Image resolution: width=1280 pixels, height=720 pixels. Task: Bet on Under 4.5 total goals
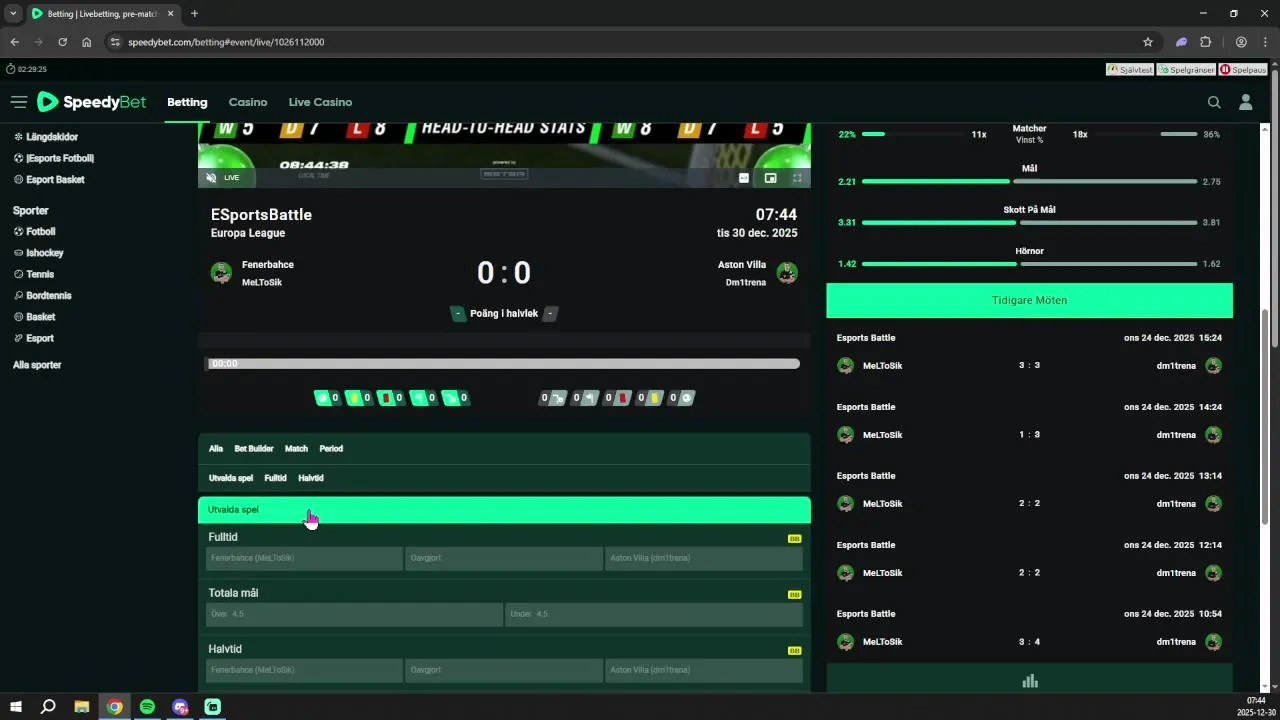pos(654,614)
